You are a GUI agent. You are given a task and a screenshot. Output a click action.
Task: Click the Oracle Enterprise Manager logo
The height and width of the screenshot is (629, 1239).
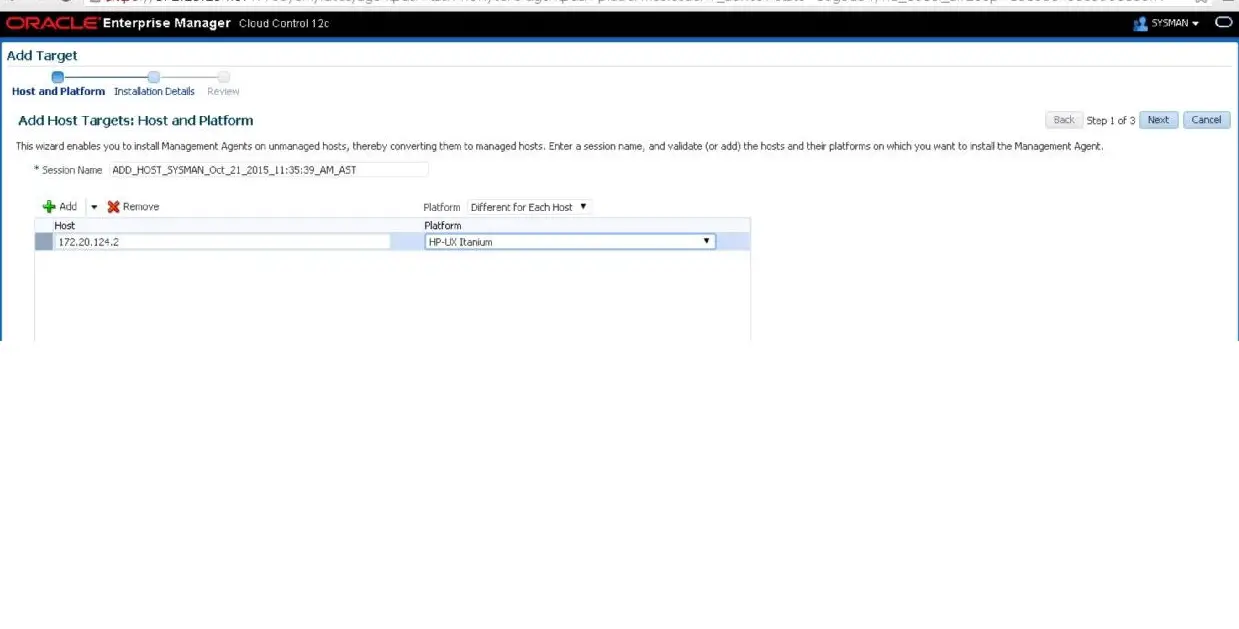click(119, 23)
